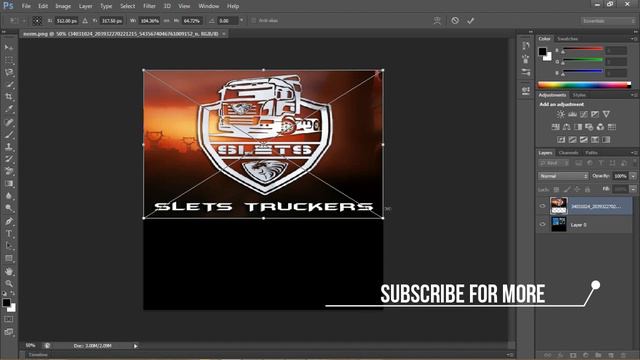Select the Crop tool
This screenshot has width=640, height=360.
coord(9,97)
